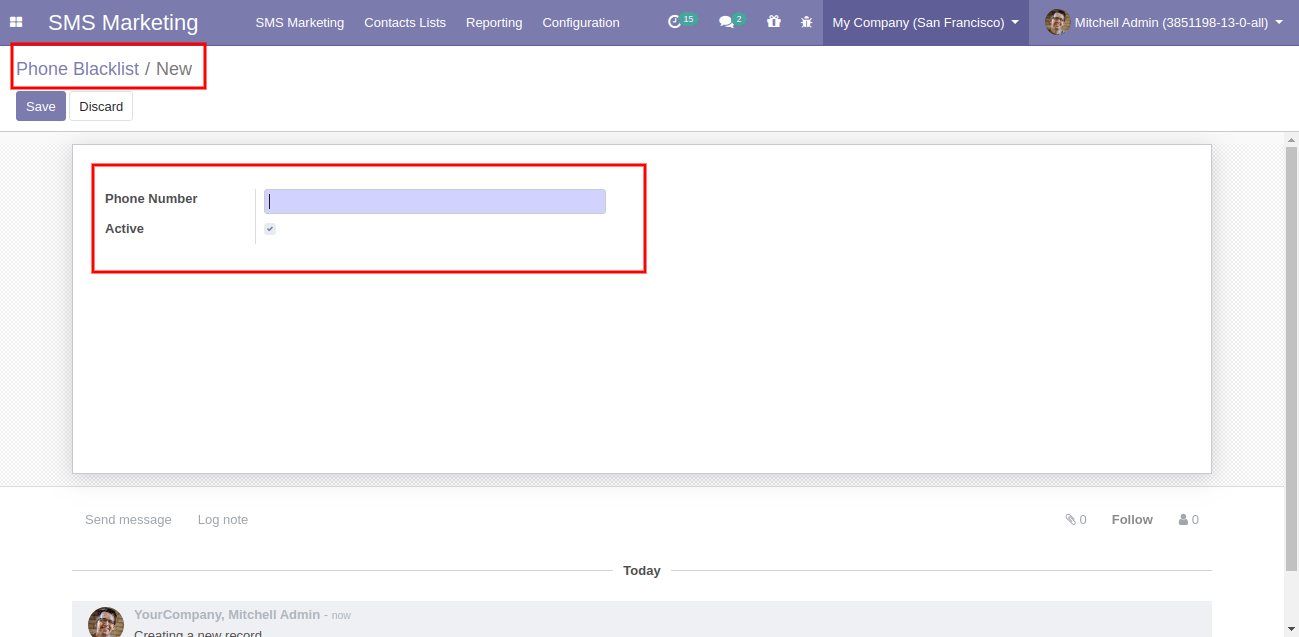This screenshot has height=637, width=1299.
Task: Open the apps grid home menu icon
Action: tap(16, 22)
